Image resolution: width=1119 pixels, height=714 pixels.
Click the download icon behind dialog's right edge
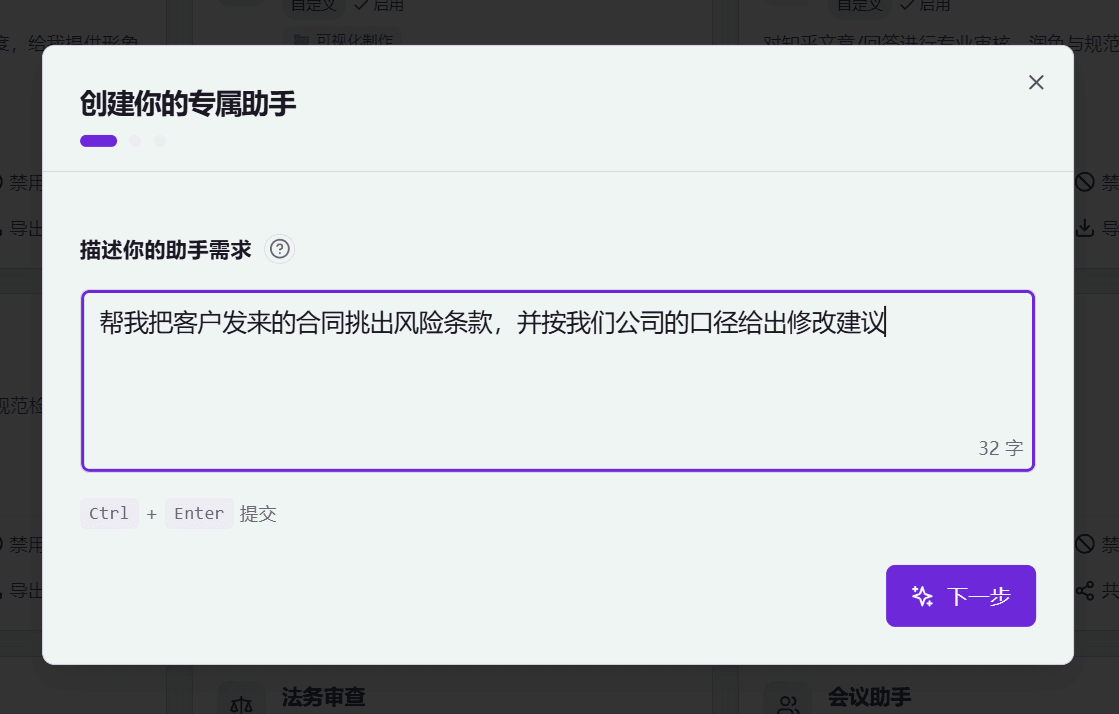[1085, 228]
